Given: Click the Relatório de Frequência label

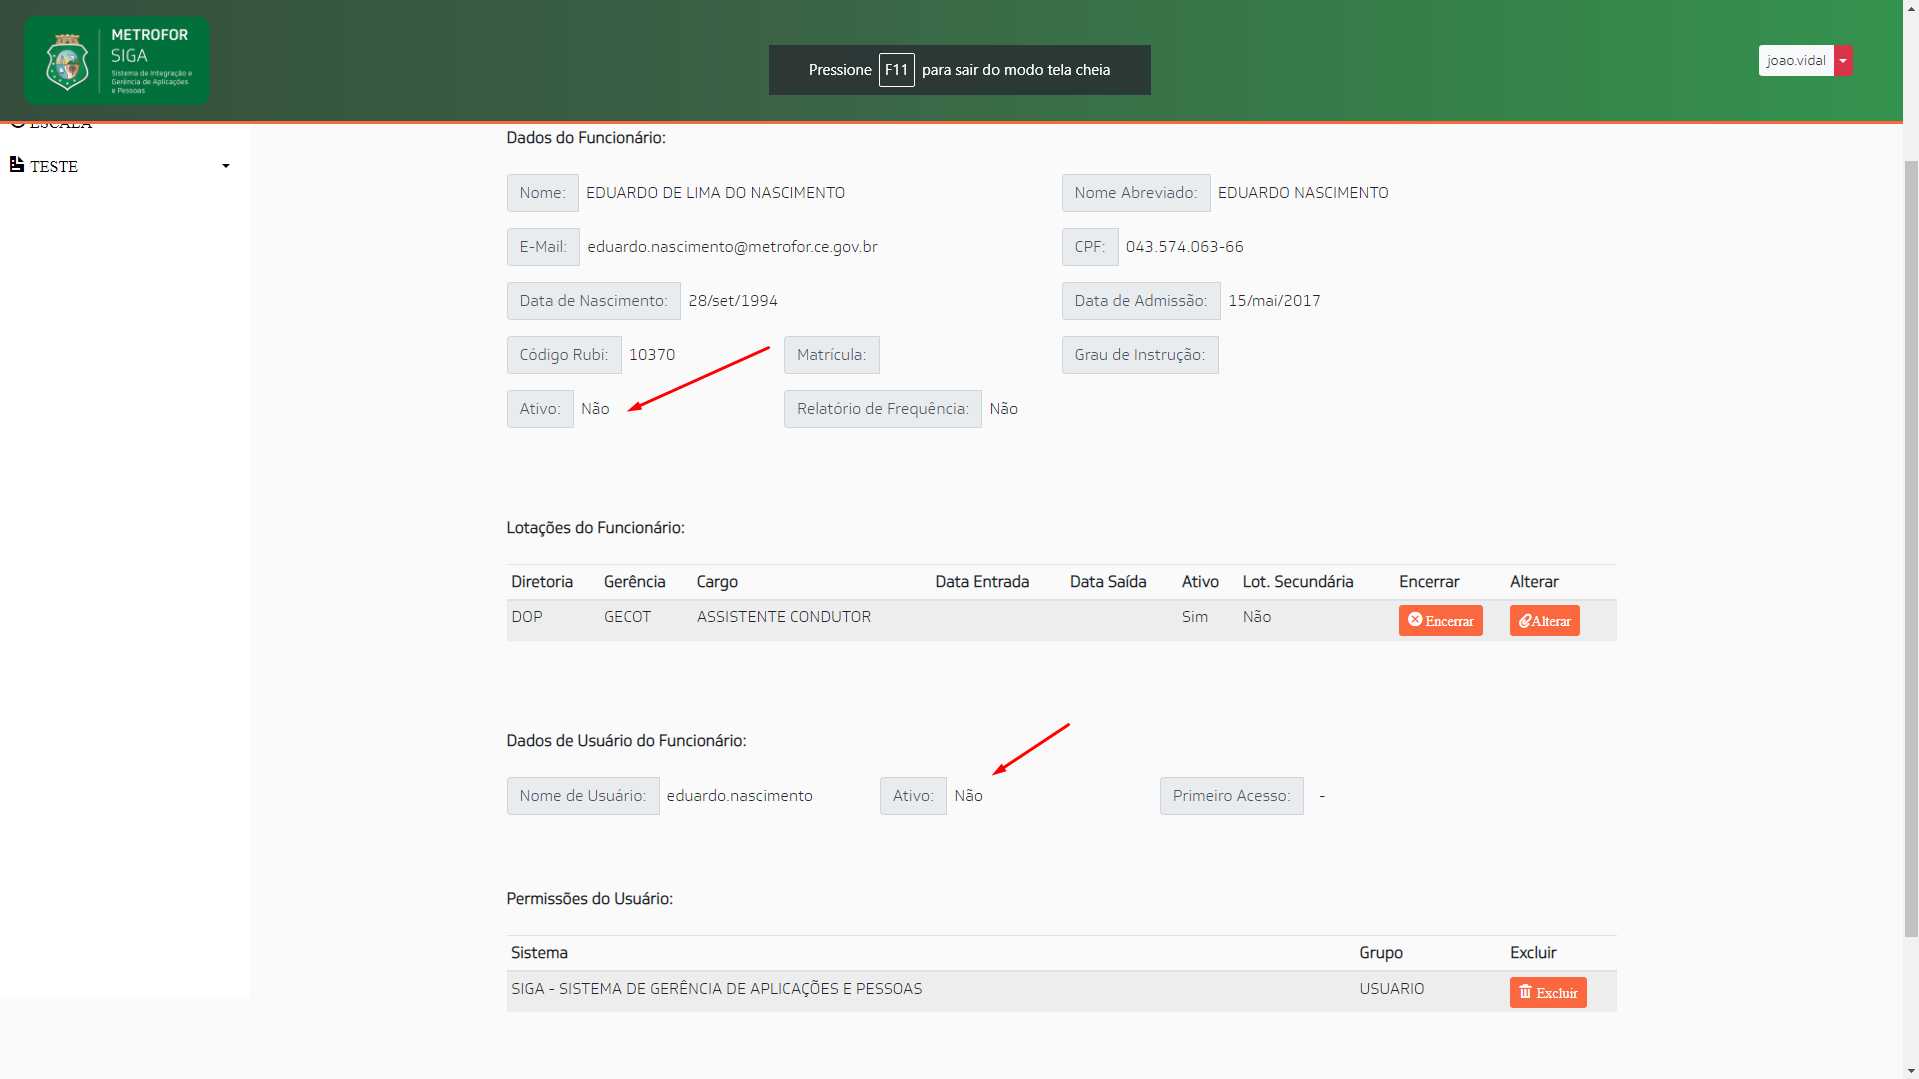Looking at the screenshot, I should pos(882,409).
